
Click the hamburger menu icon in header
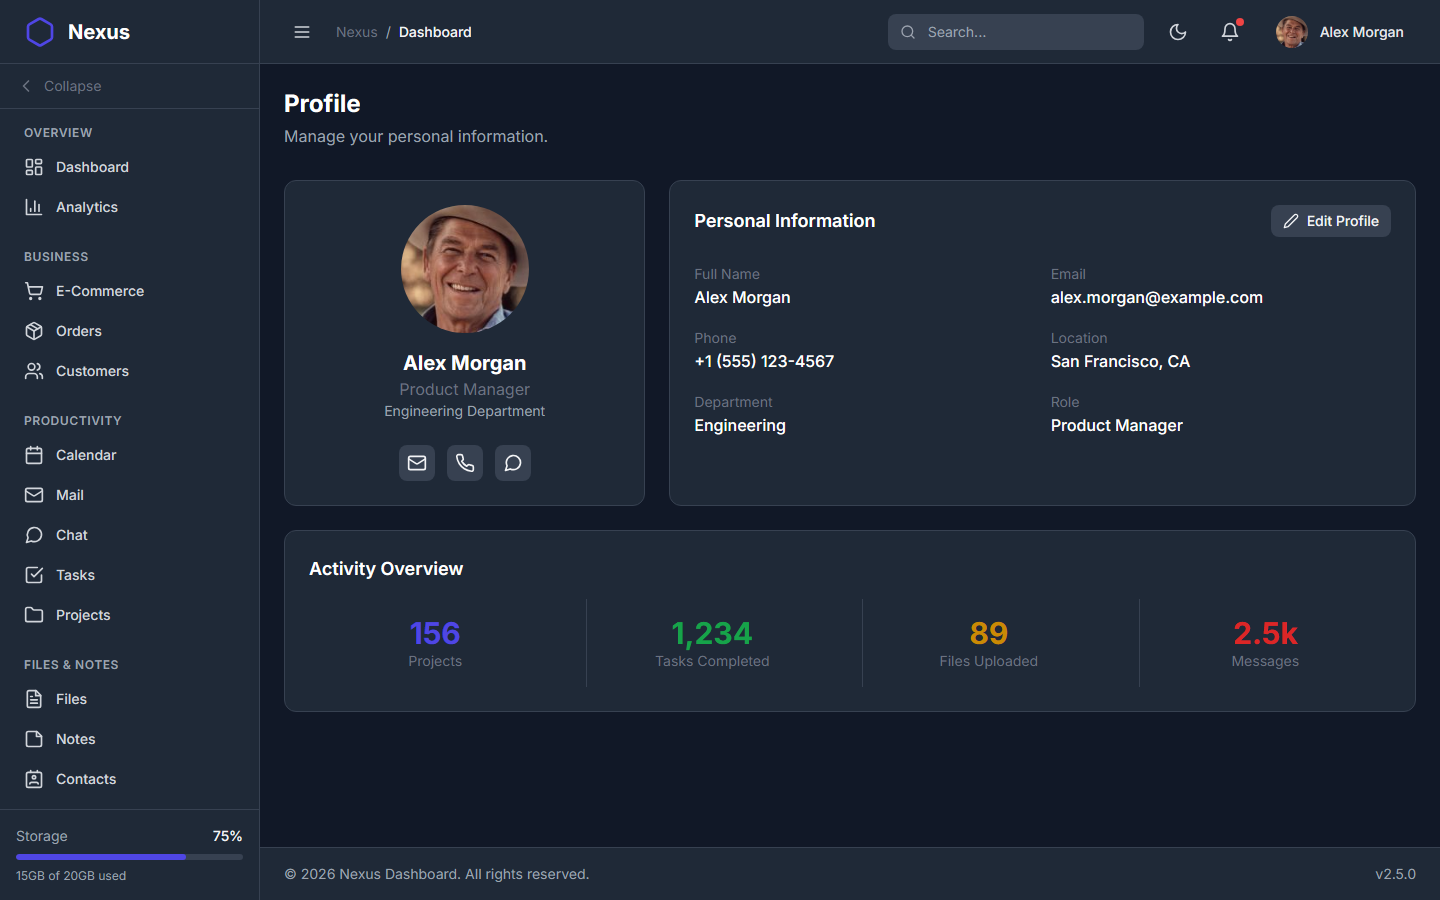(x=302, y=32)
